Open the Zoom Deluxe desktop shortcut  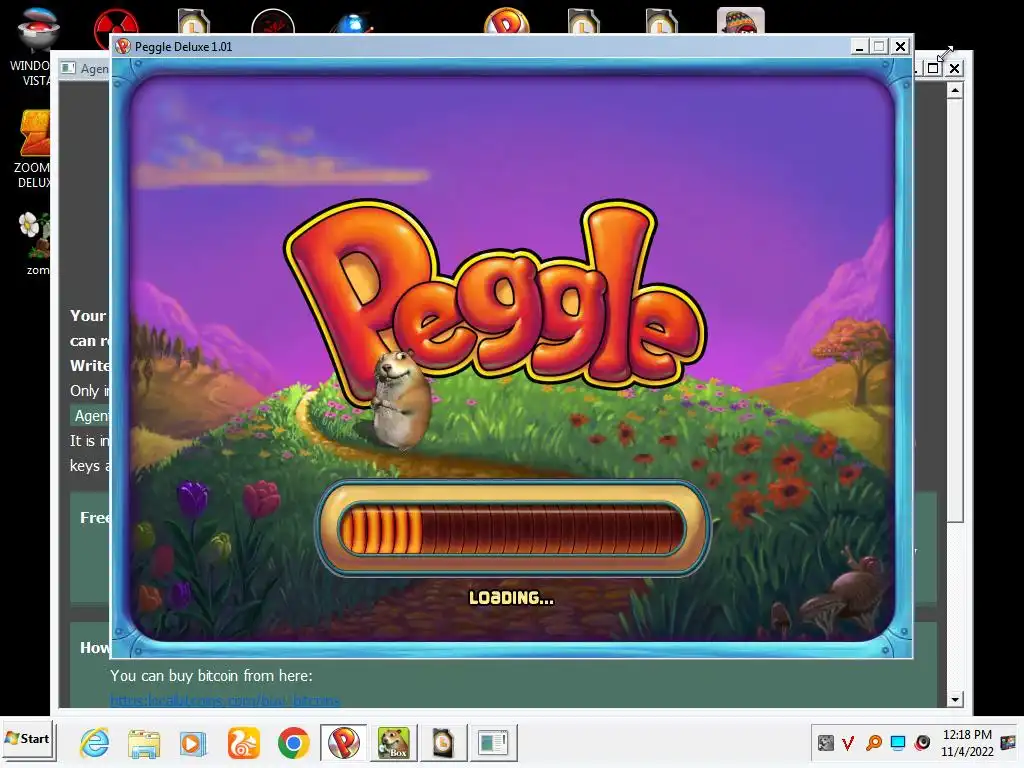tap(33, 149)
